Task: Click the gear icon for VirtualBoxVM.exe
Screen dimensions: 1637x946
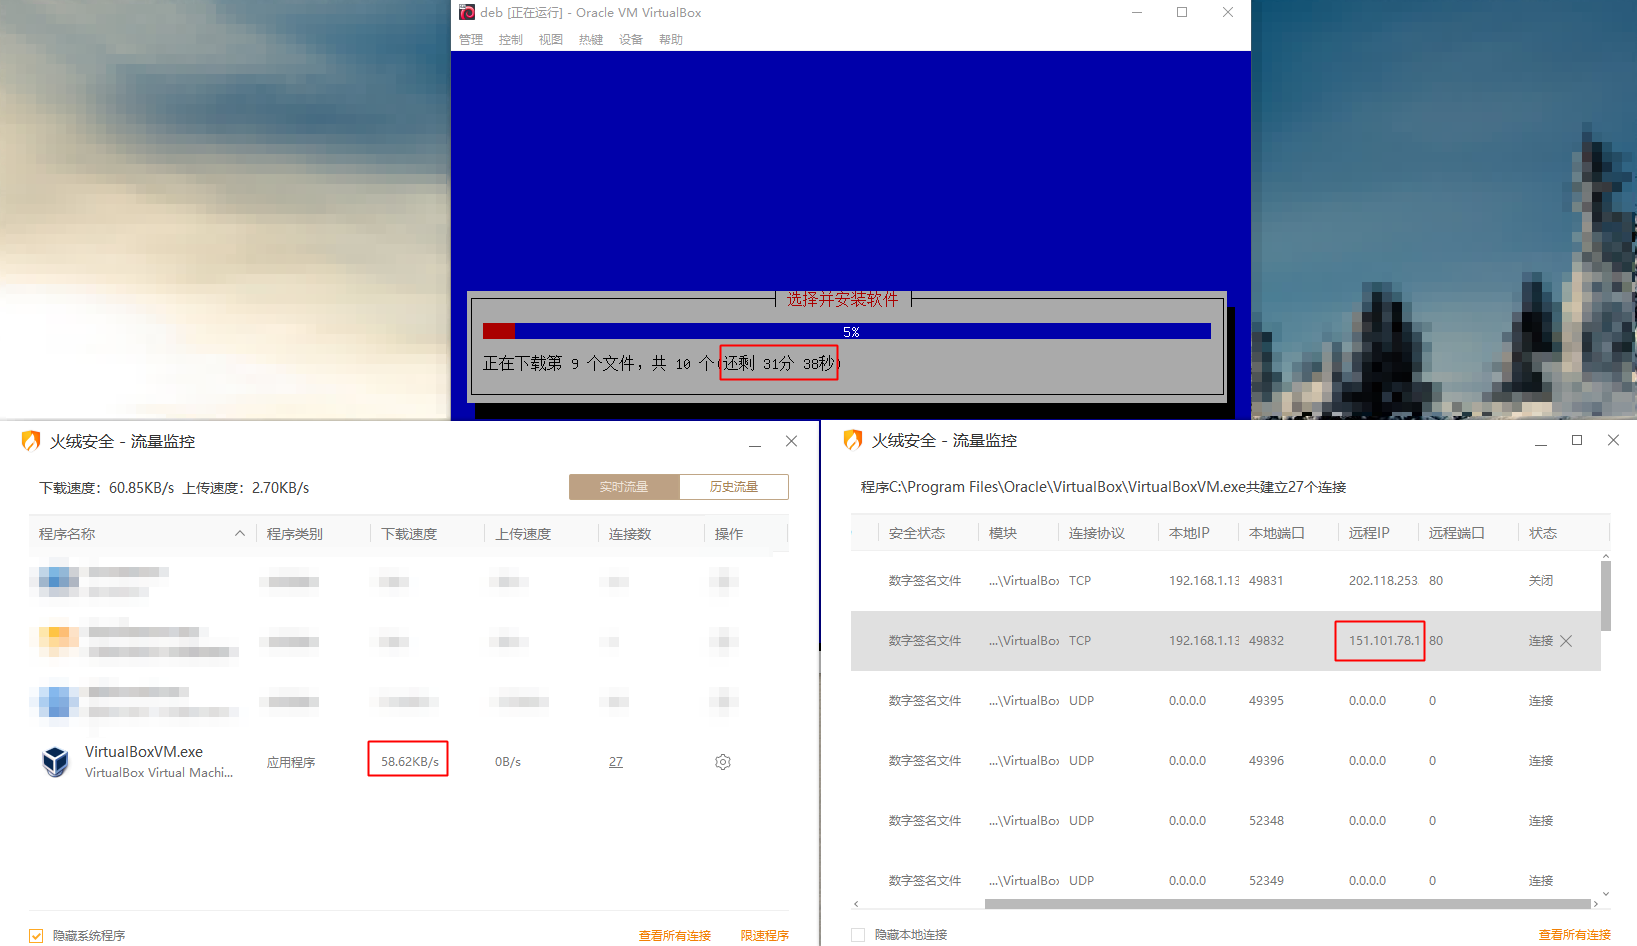Action: tap(723, 762)
